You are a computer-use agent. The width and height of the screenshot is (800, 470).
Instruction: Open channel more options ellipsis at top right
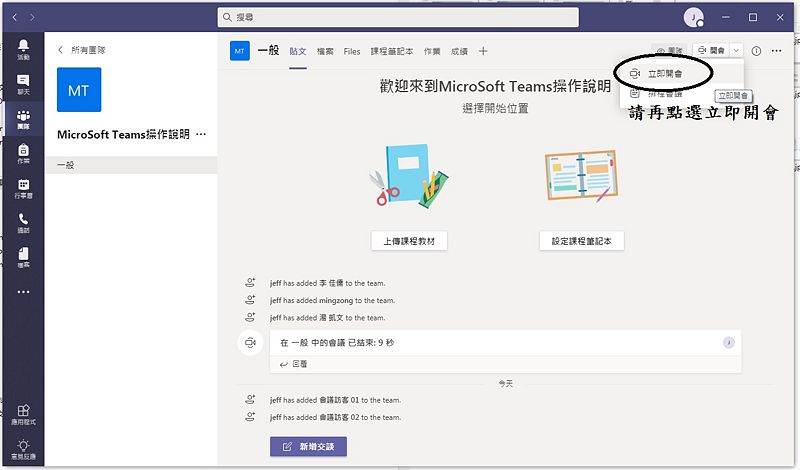pos(776,51)
